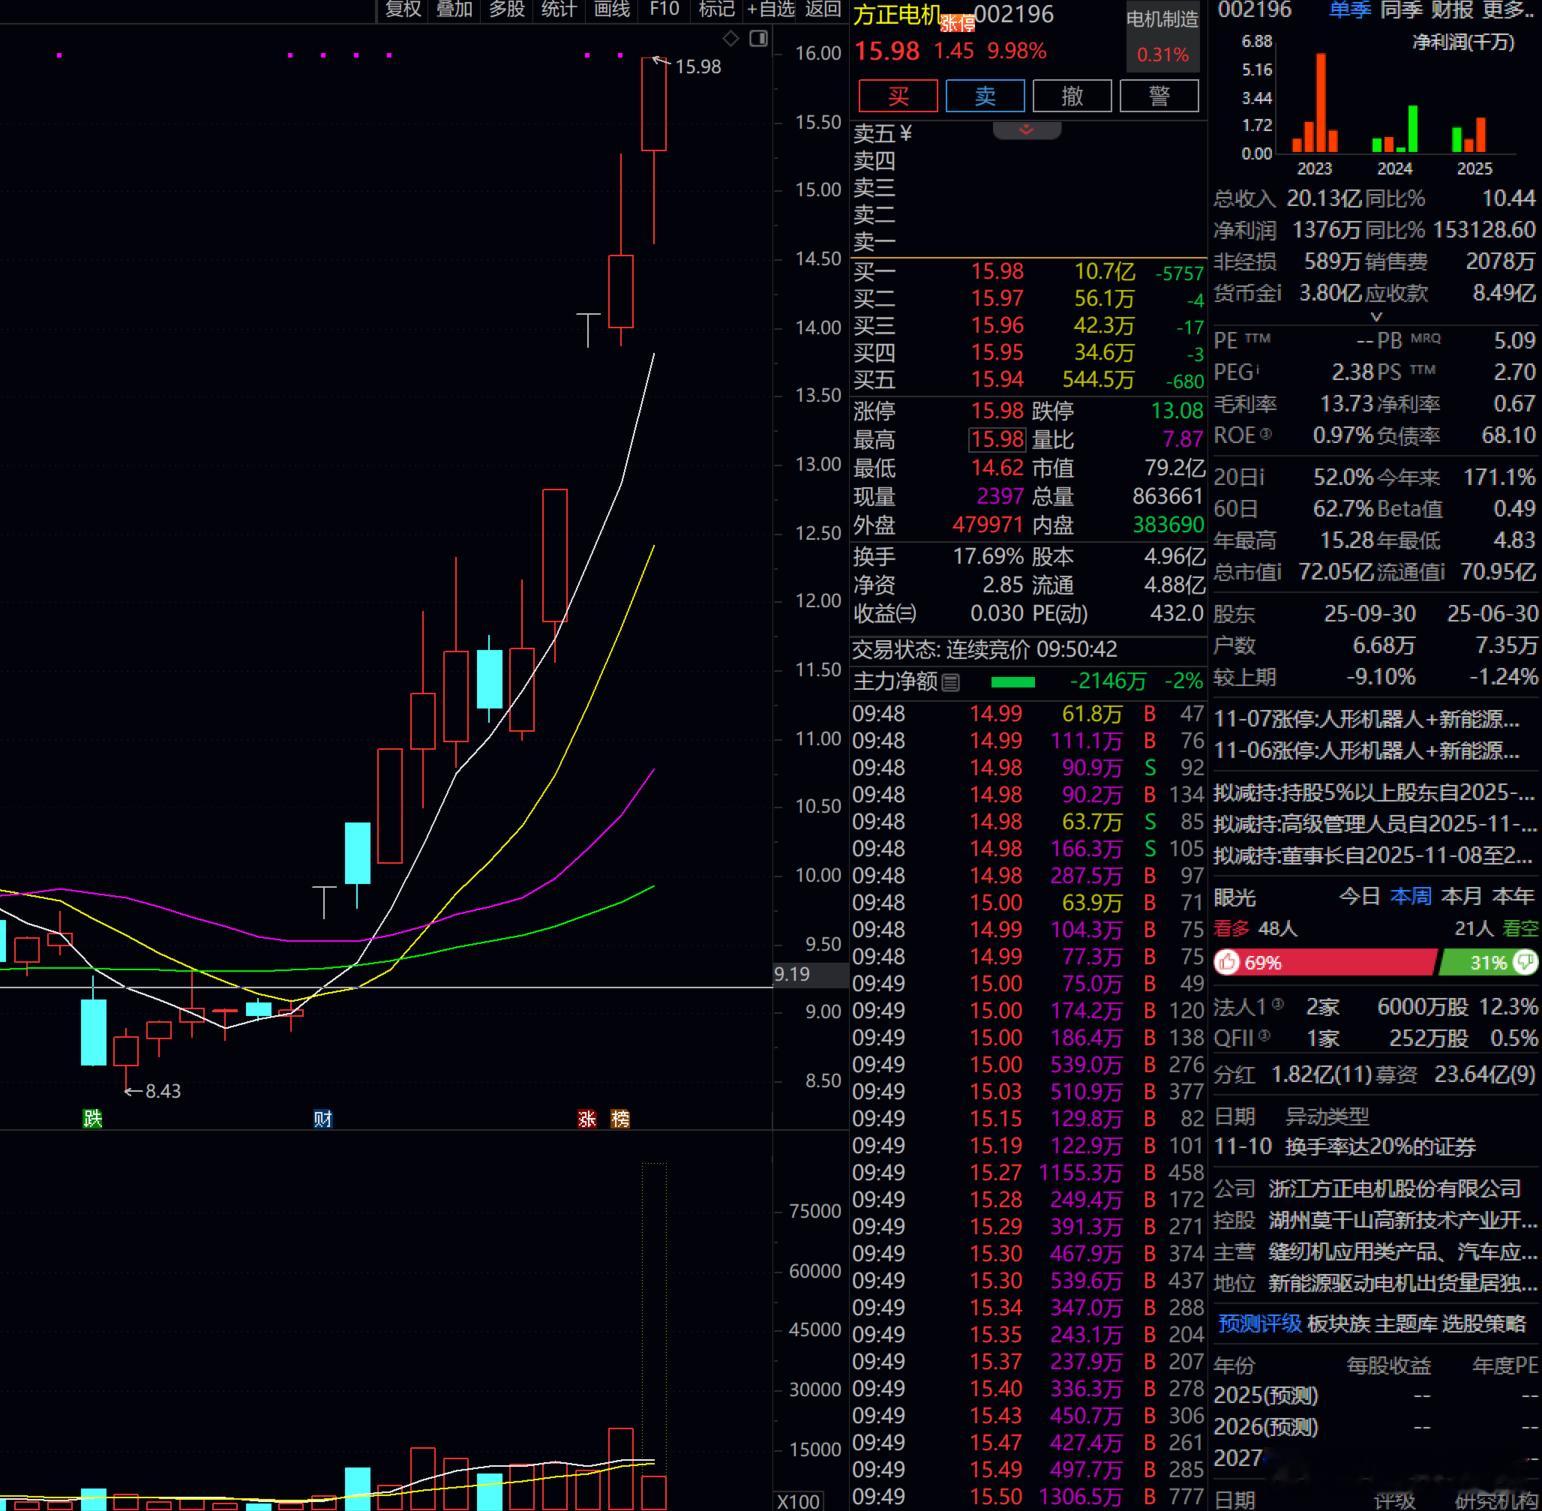Expand financial data chevron below 货币金

point(1376,316)
